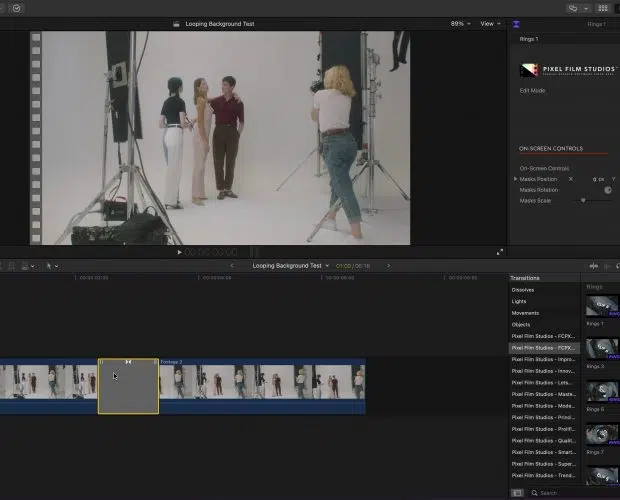Click the Pixel Film Studios logo in inspector
The width and height of the screenshot is (620, 500).
pos(568,70)
